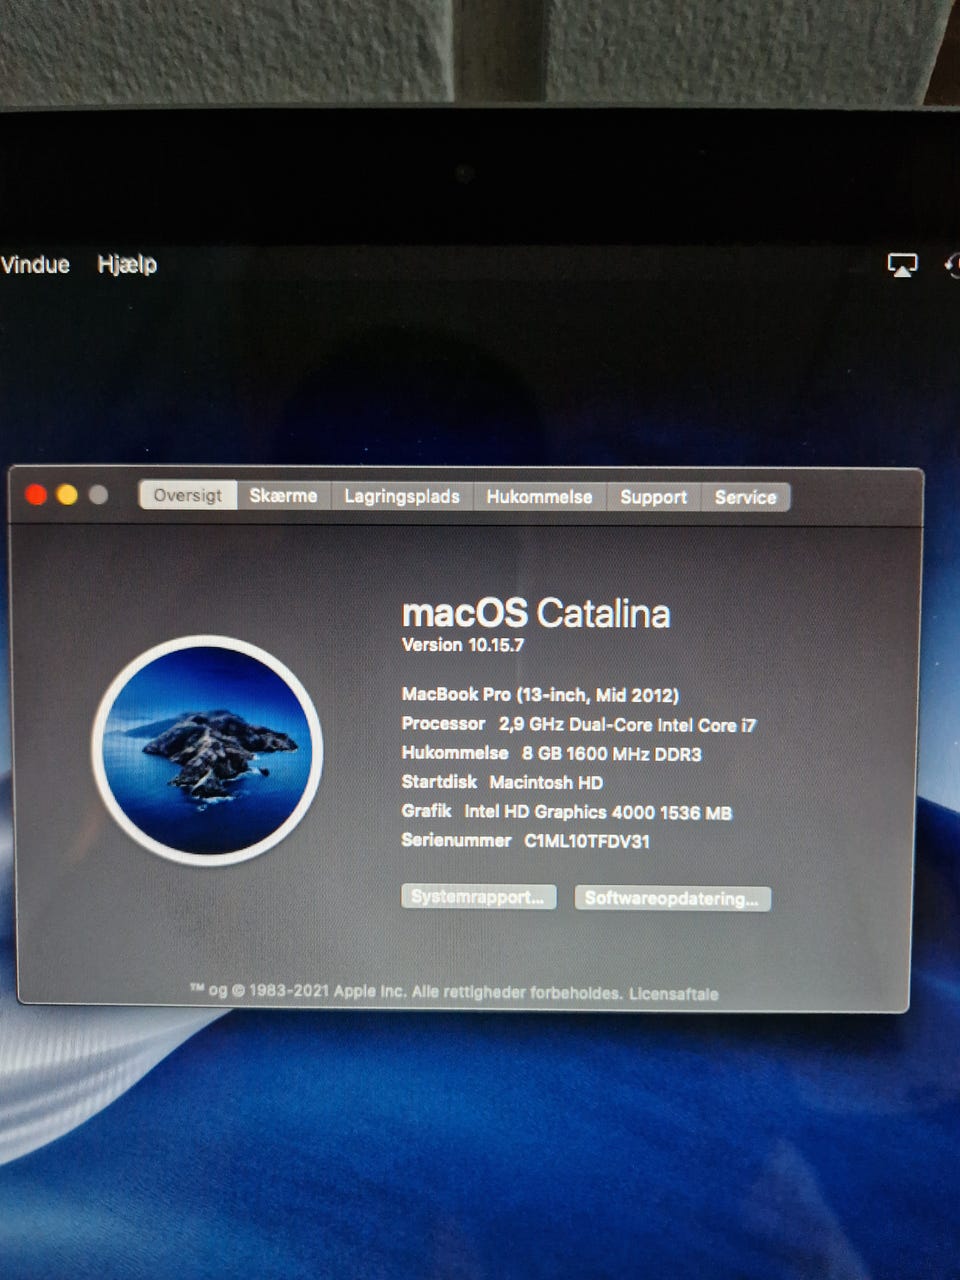Screen dimensions: 960x1280
Task: Go to the Support tab
Action: [653, 497]
